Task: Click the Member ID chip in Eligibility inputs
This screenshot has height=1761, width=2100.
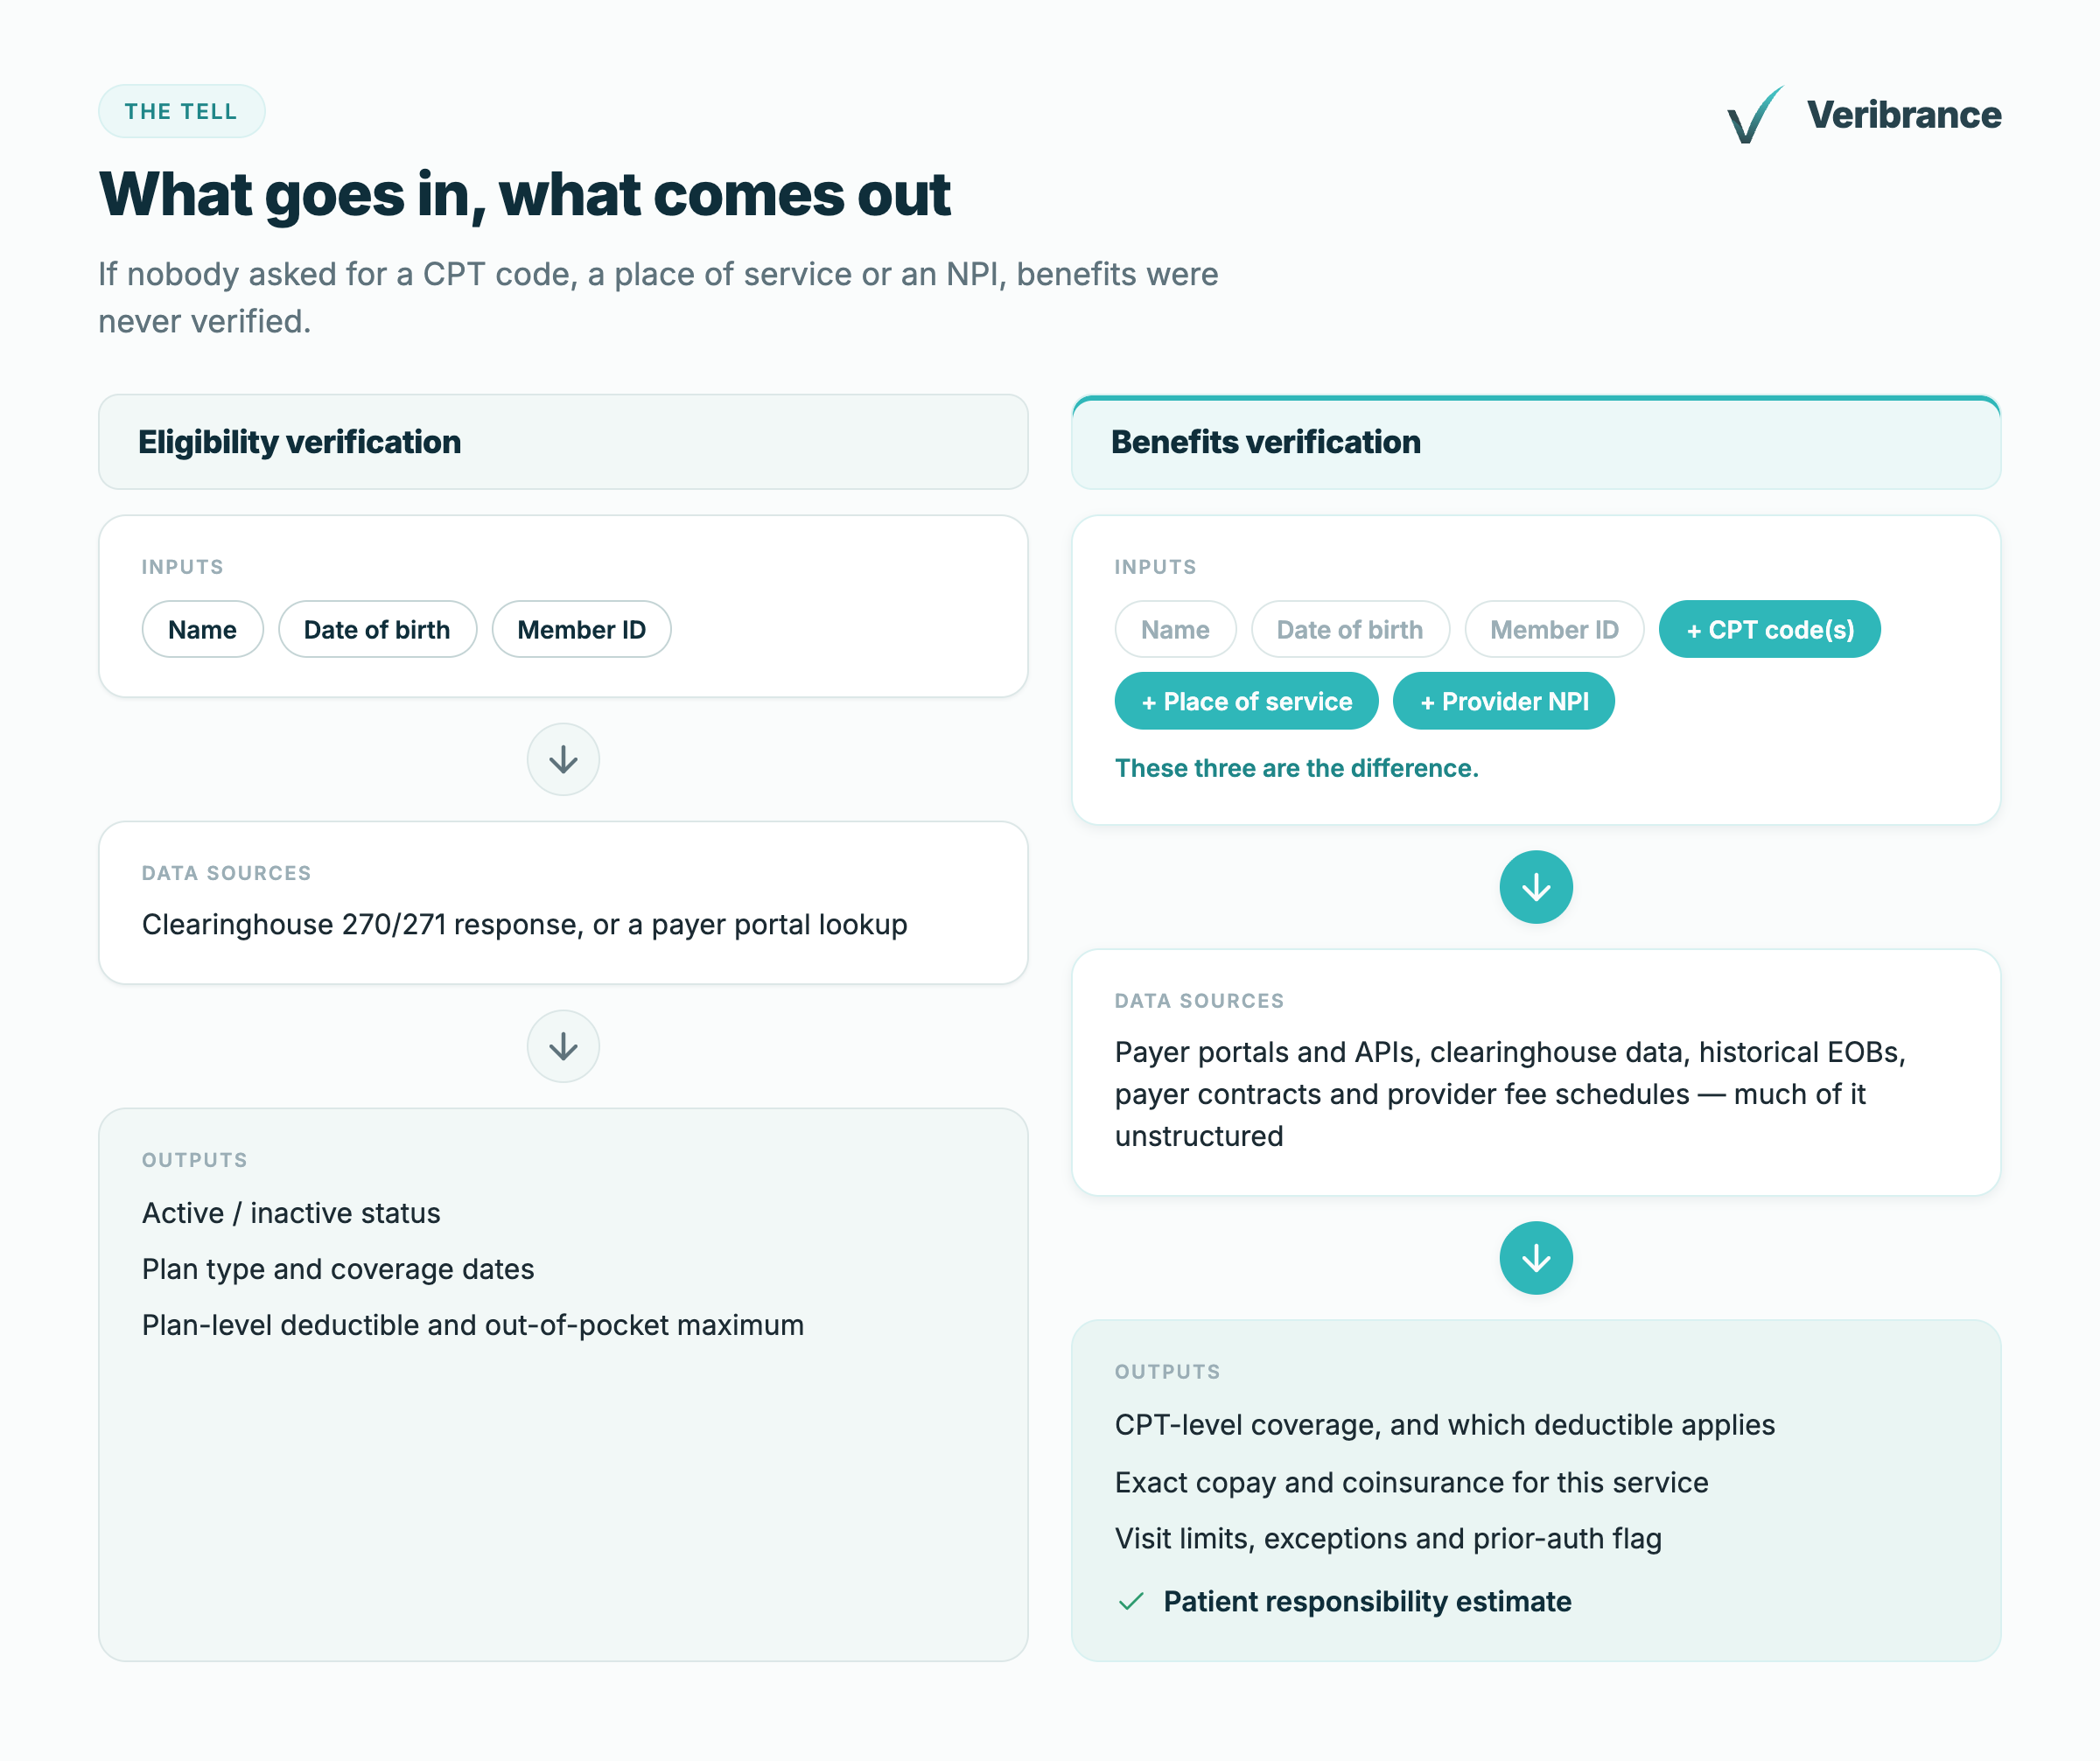Action: [x=581, y=629]
